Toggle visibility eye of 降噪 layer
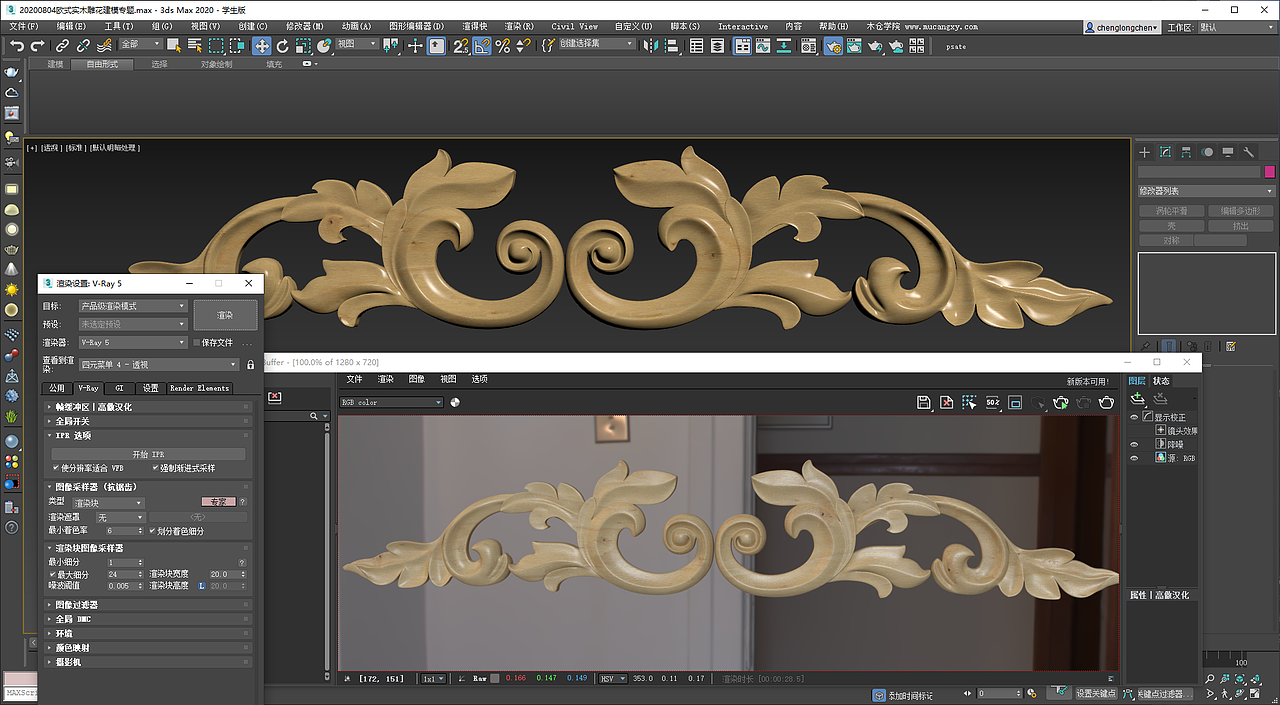The width and height of the screenshot is (1280, 705). tap(1134, 444)
